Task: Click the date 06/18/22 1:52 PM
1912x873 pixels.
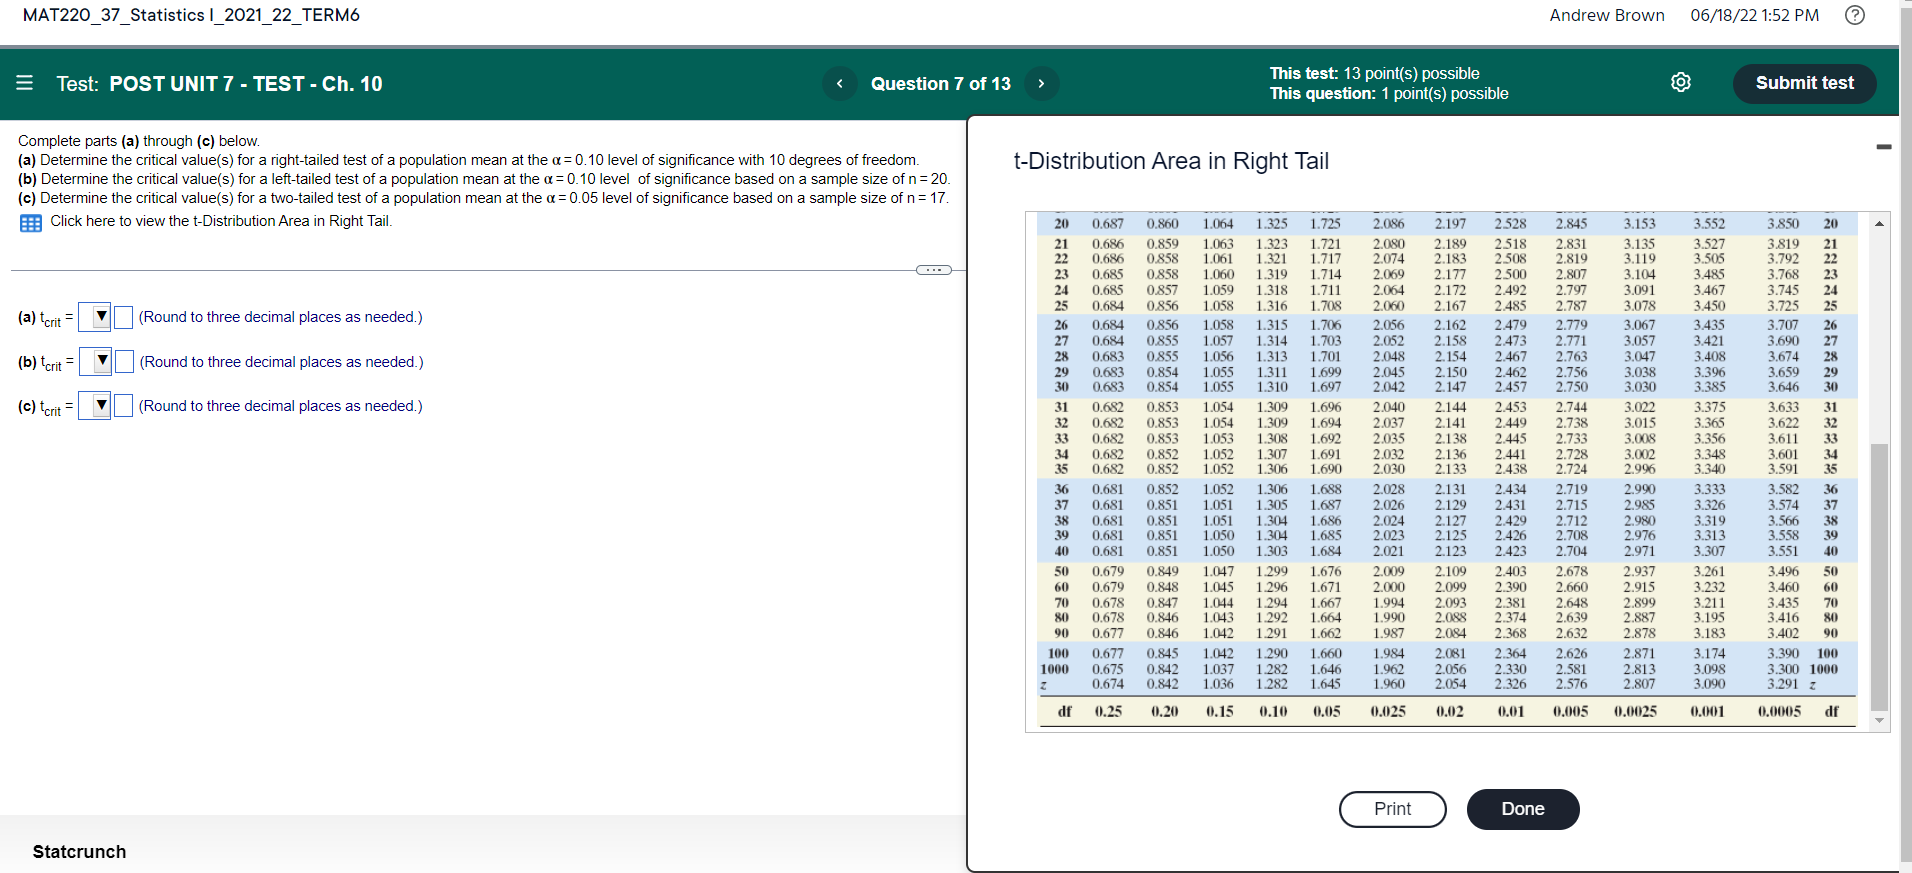Action: (1755, 15)
